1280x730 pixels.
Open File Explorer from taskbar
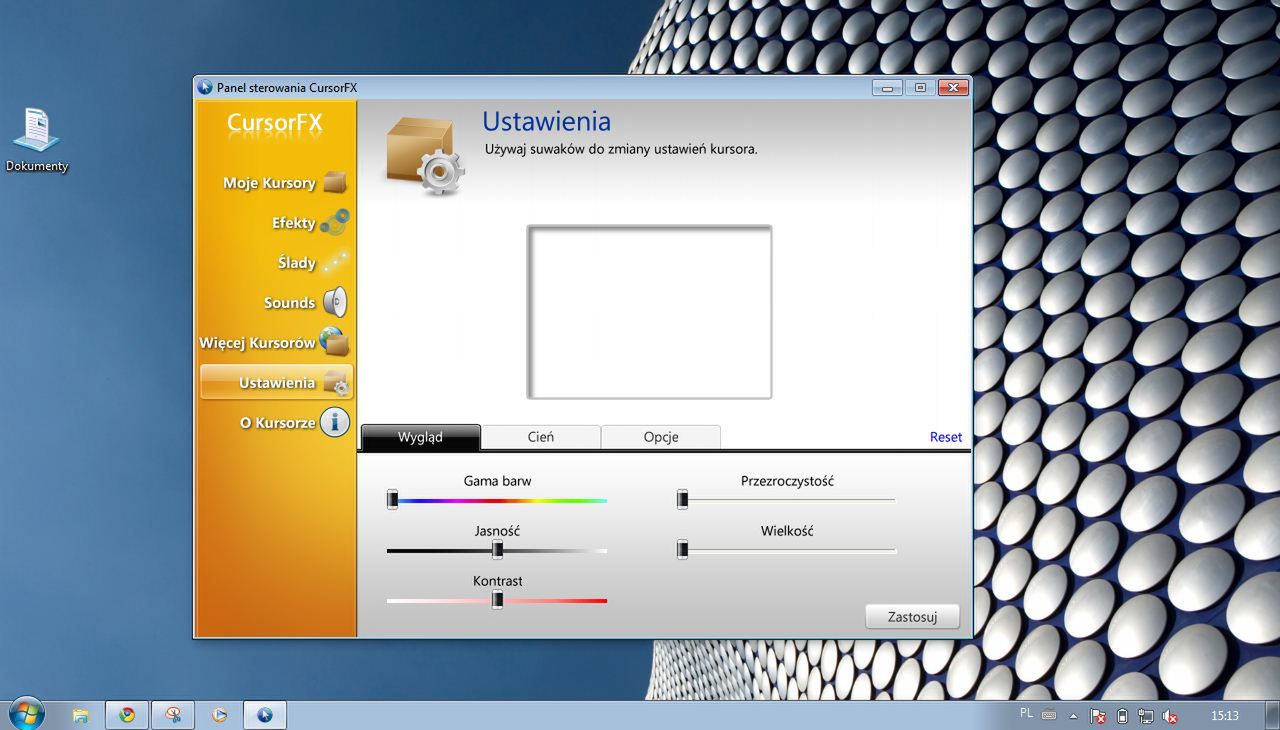pos(81,715)
